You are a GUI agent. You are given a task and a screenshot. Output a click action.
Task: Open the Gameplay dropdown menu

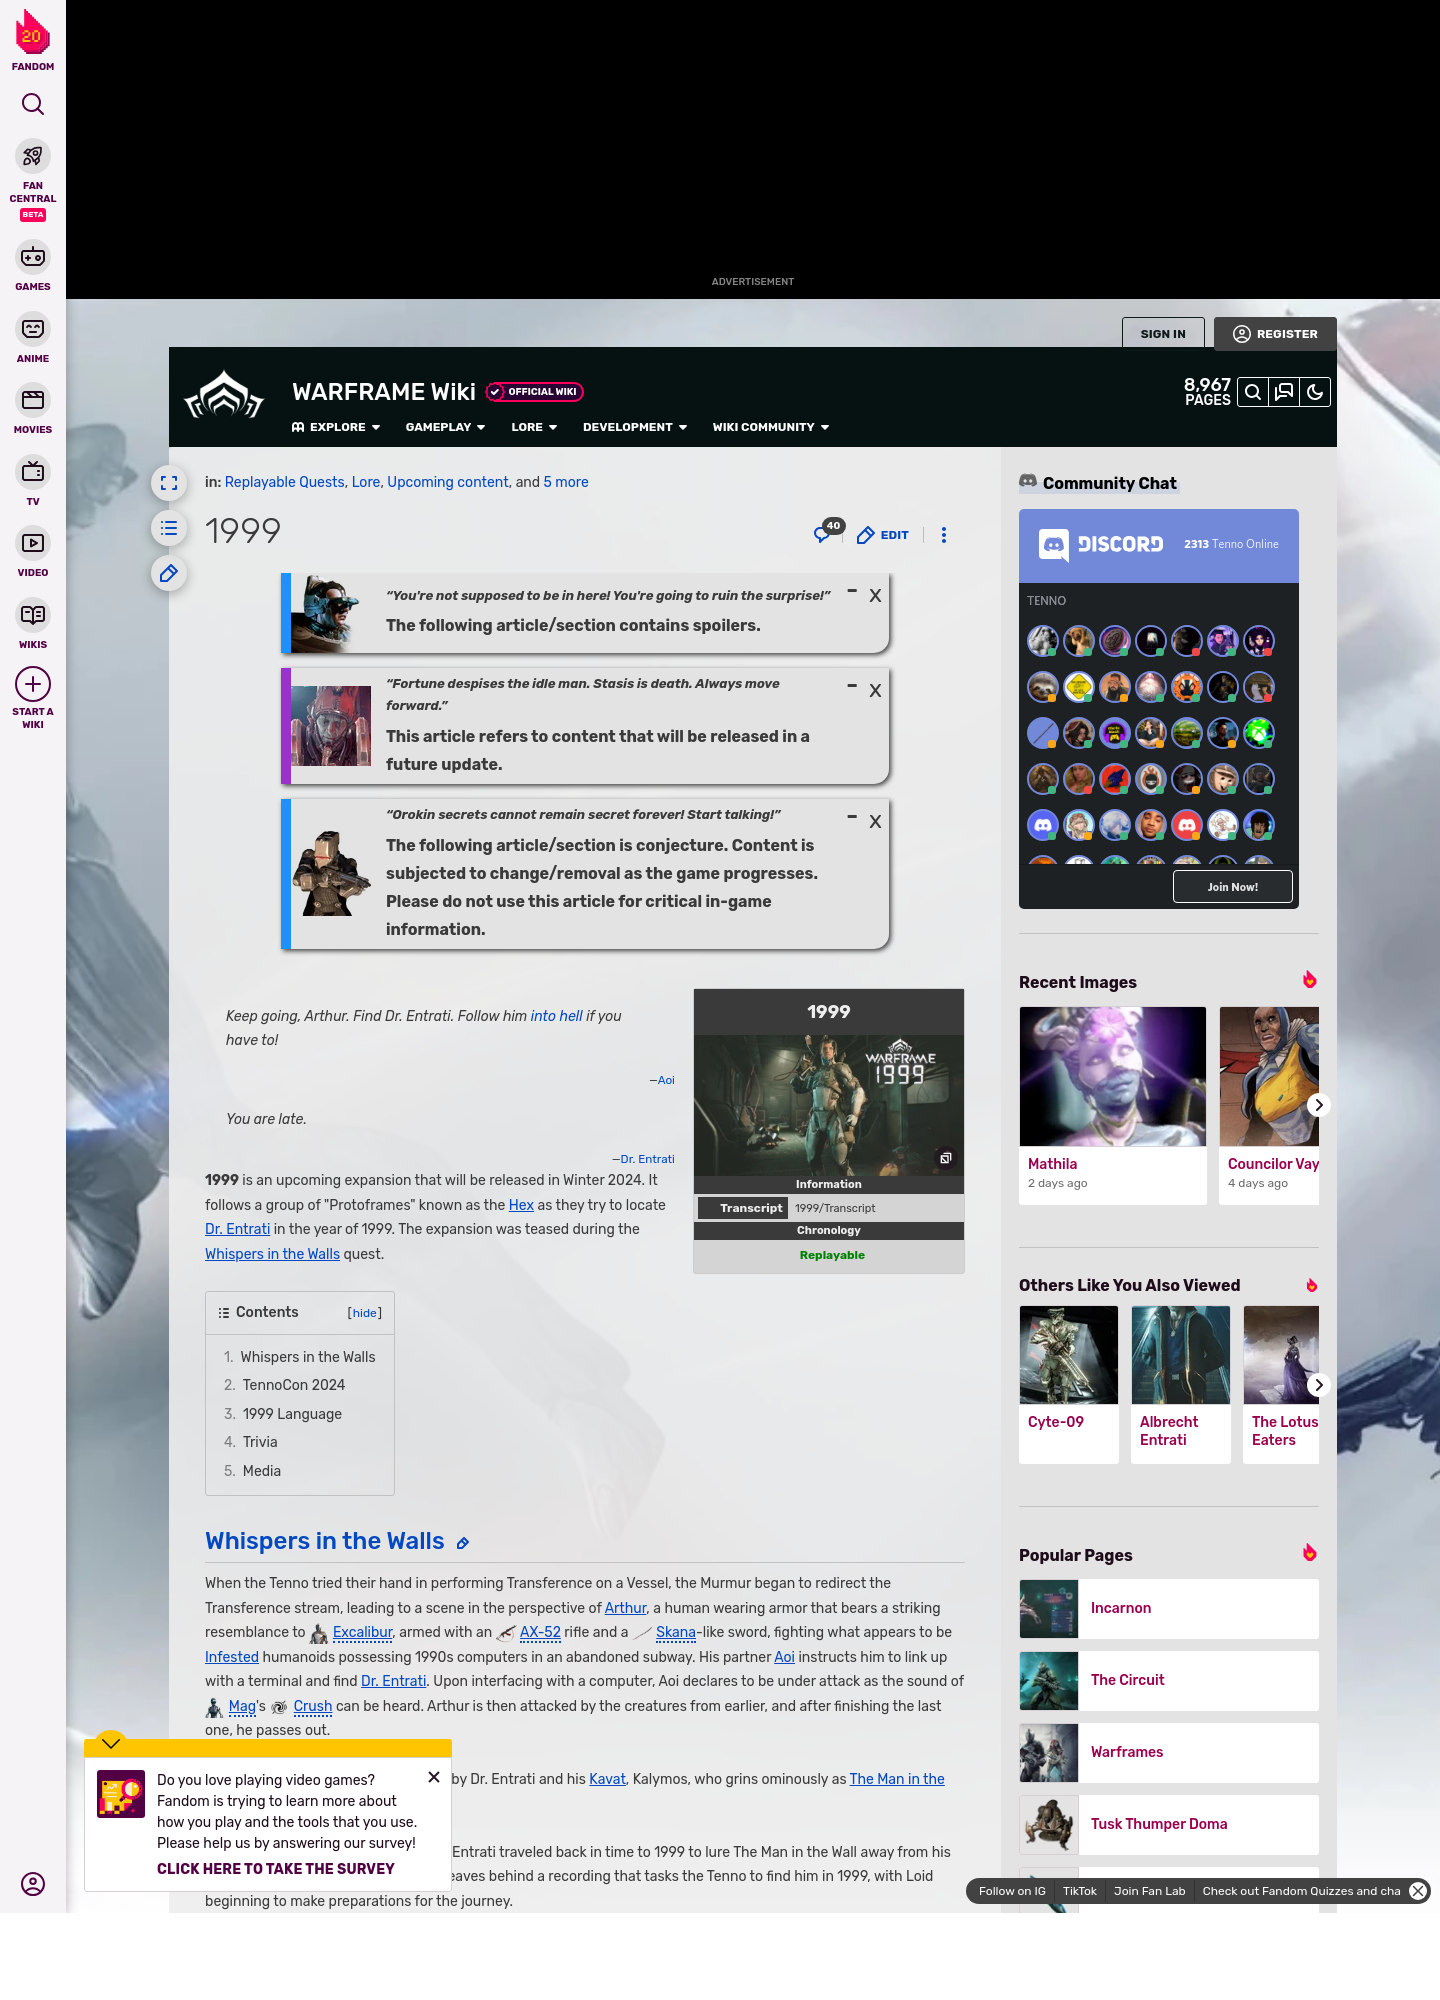pos(445,427)
